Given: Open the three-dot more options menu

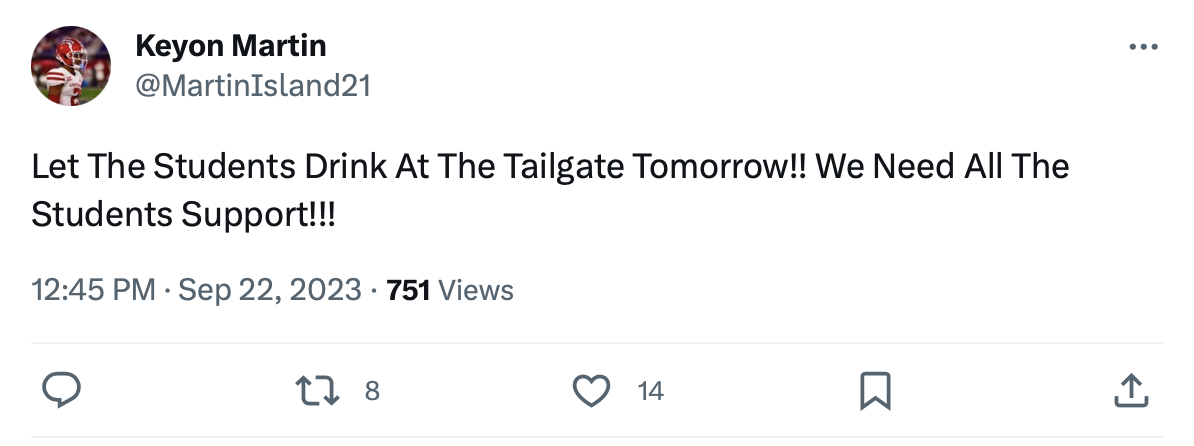Looking at the screenshot, I should click(x=1142, y=46).
